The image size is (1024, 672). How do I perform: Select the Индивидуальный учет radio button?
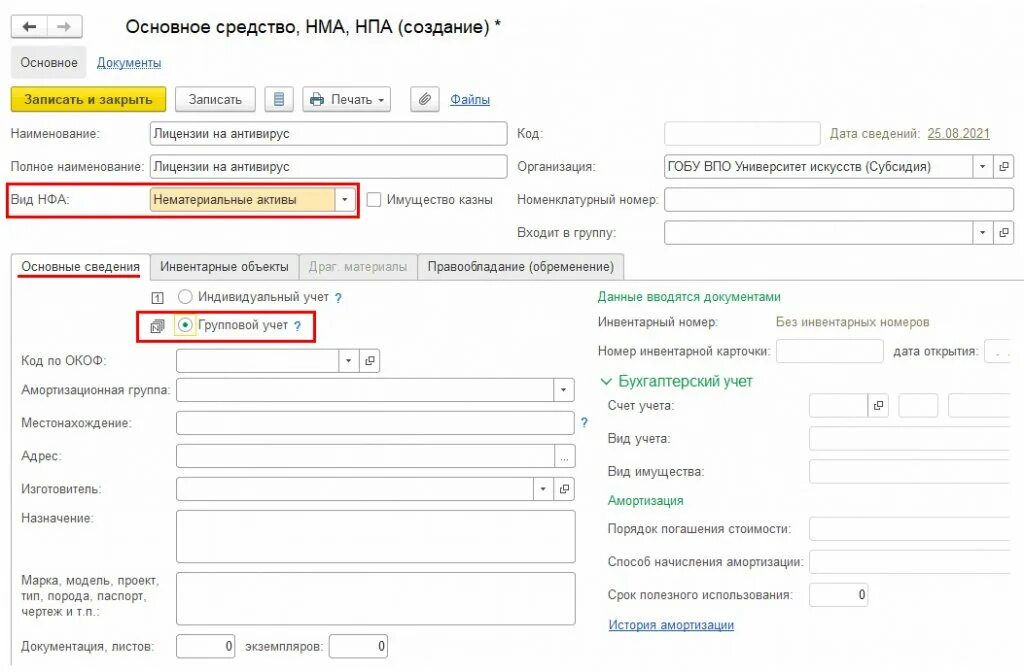point(185,297)
